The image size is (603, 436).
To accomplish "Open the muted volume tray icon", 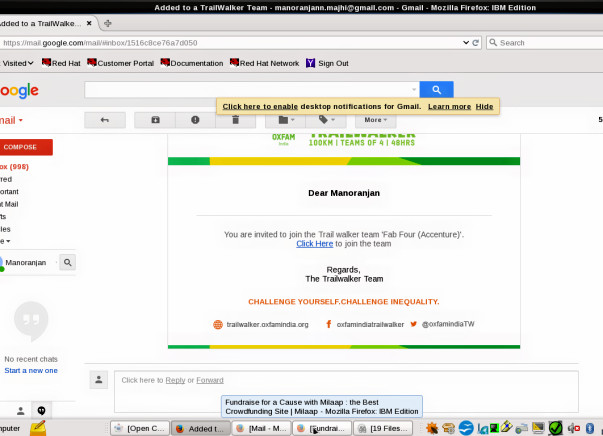I will pyautogui.click(x=573, y=428).
